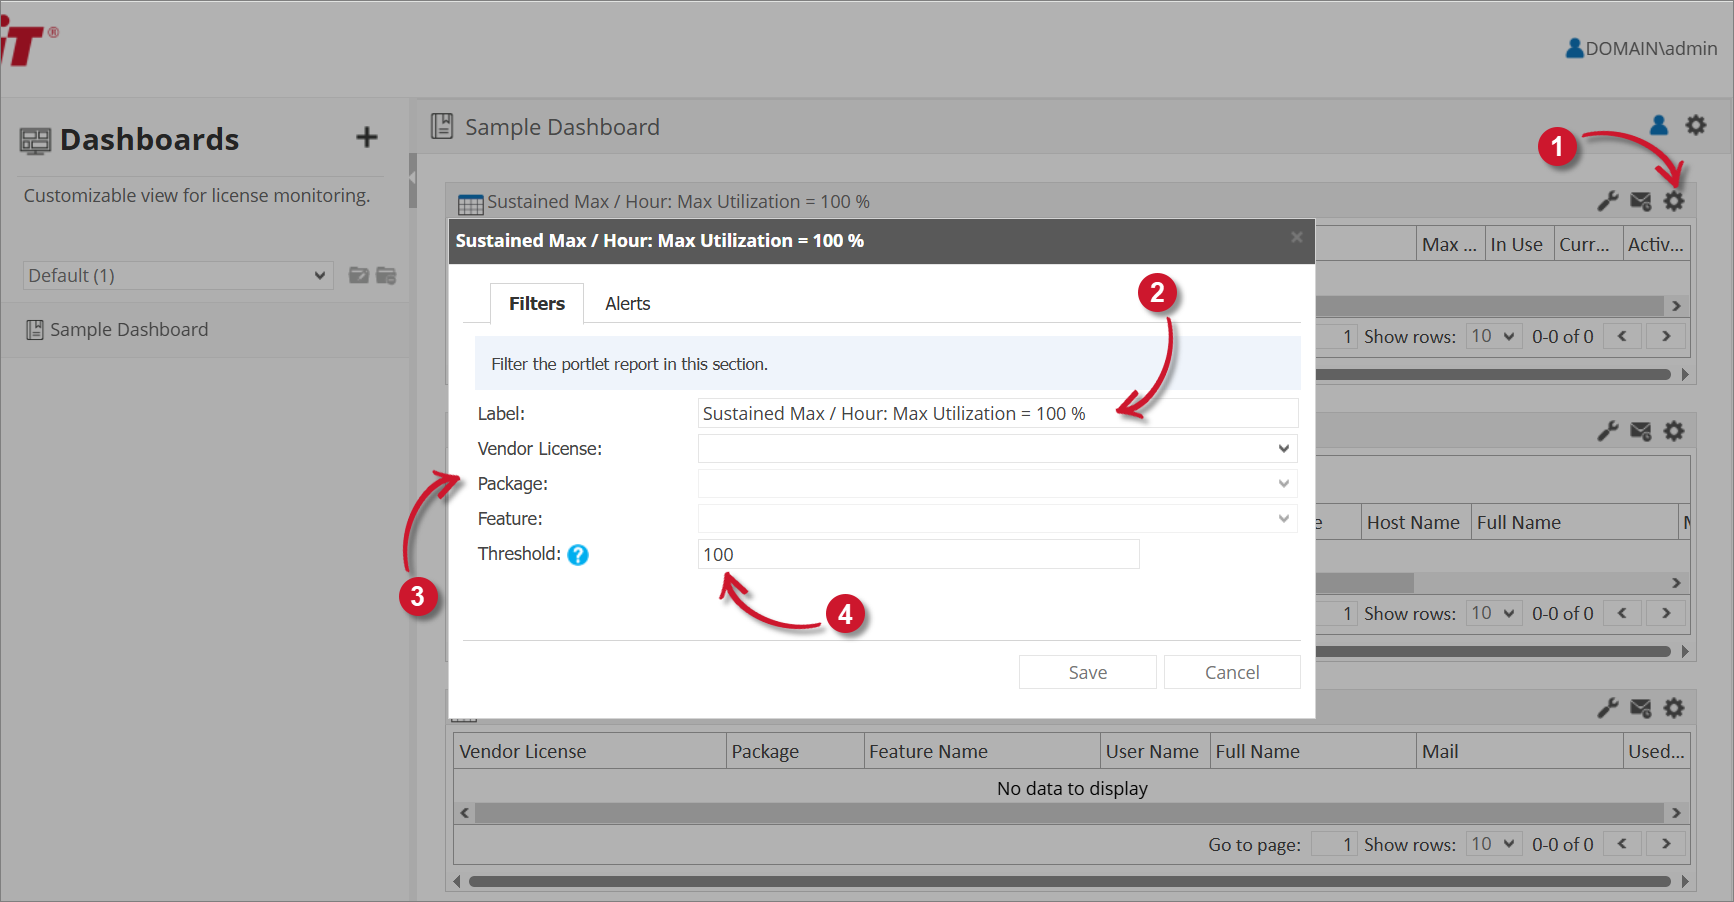This screenshot has height=902, width=1734.
Task: Click the folder icon next to the Default dropdown
Action: (x=359, y=275)
